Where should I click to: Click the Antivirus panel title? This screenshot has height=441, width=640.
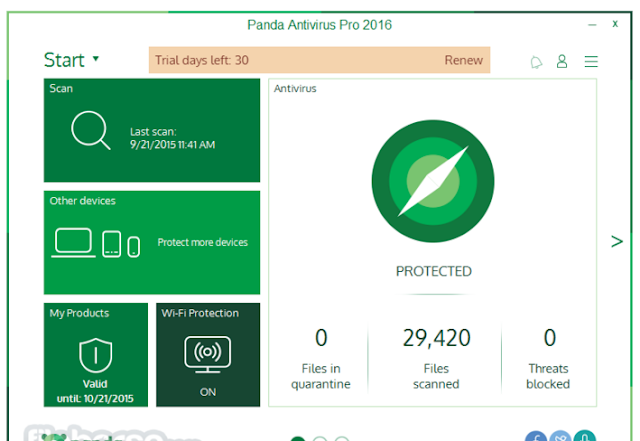coord(295,89)
